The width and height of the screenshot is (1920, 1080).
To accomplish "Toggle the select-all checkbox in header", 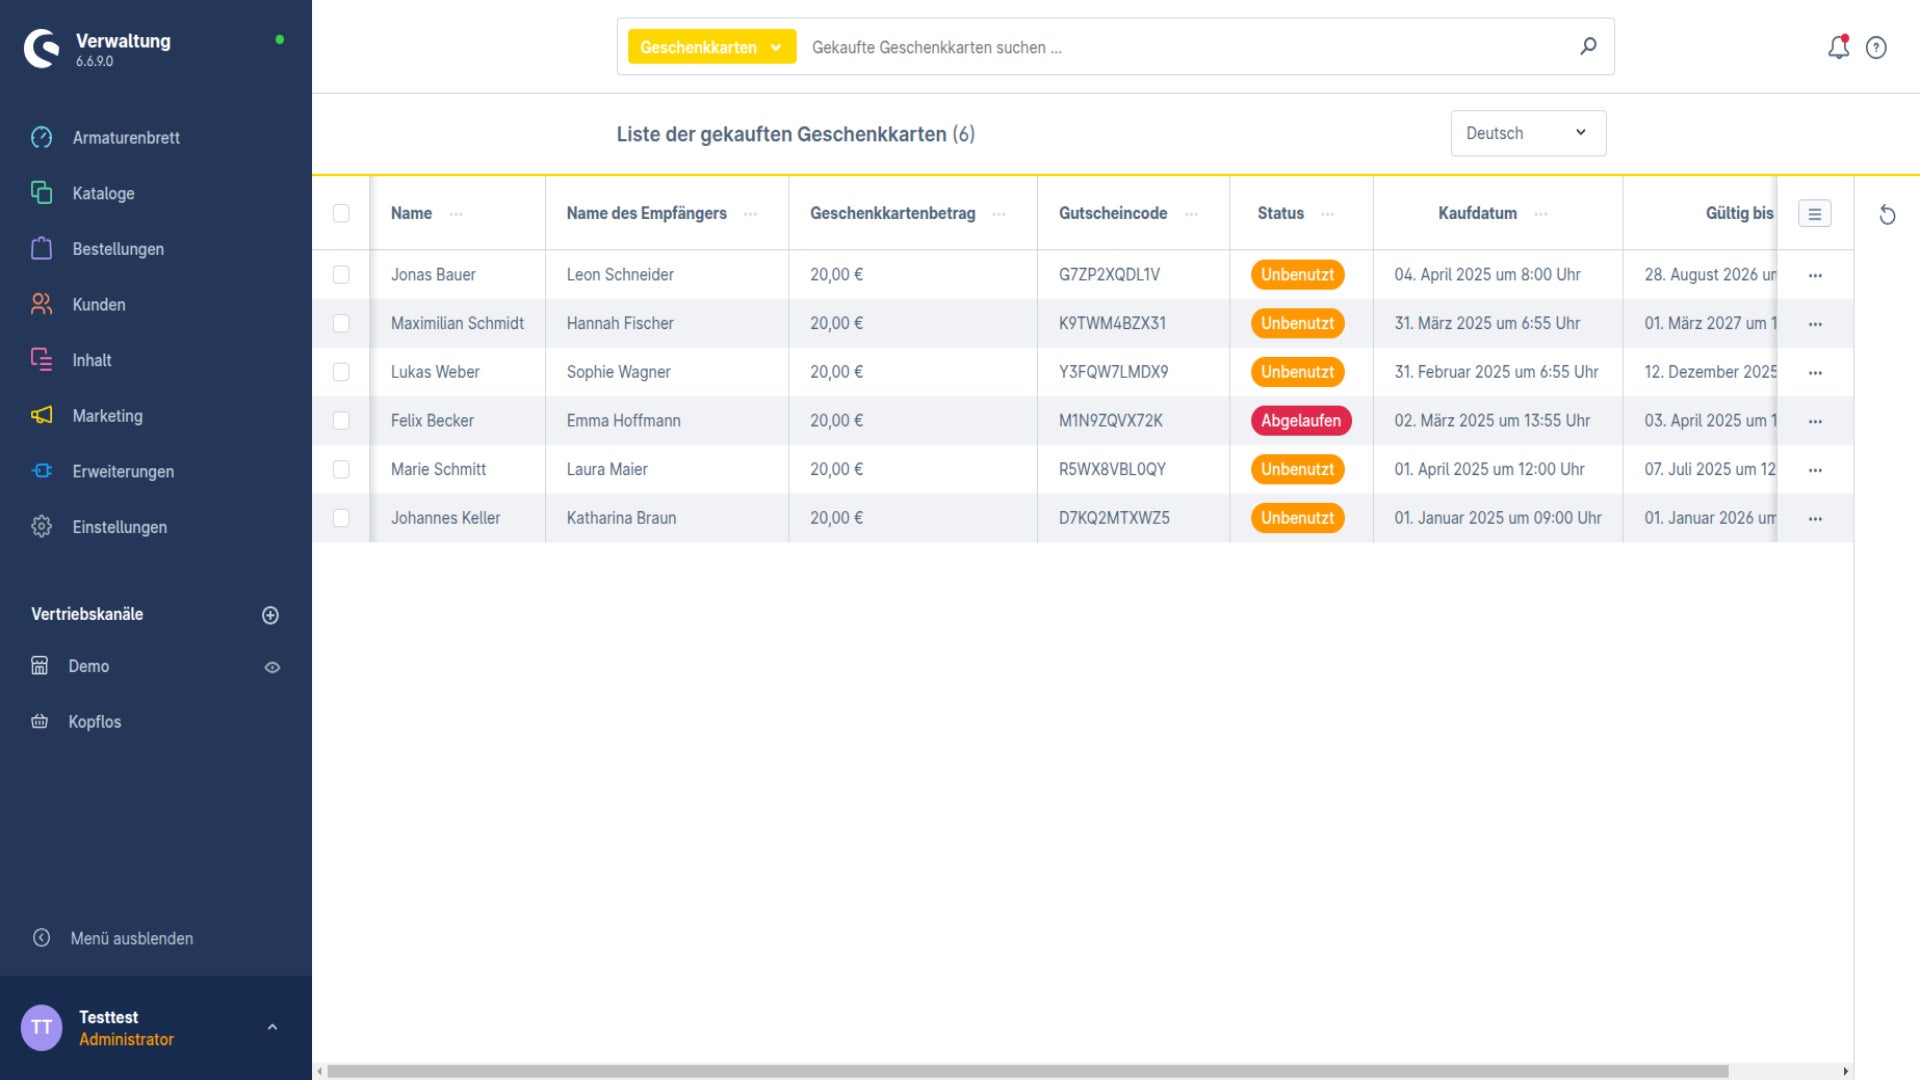I will (341, 213).
